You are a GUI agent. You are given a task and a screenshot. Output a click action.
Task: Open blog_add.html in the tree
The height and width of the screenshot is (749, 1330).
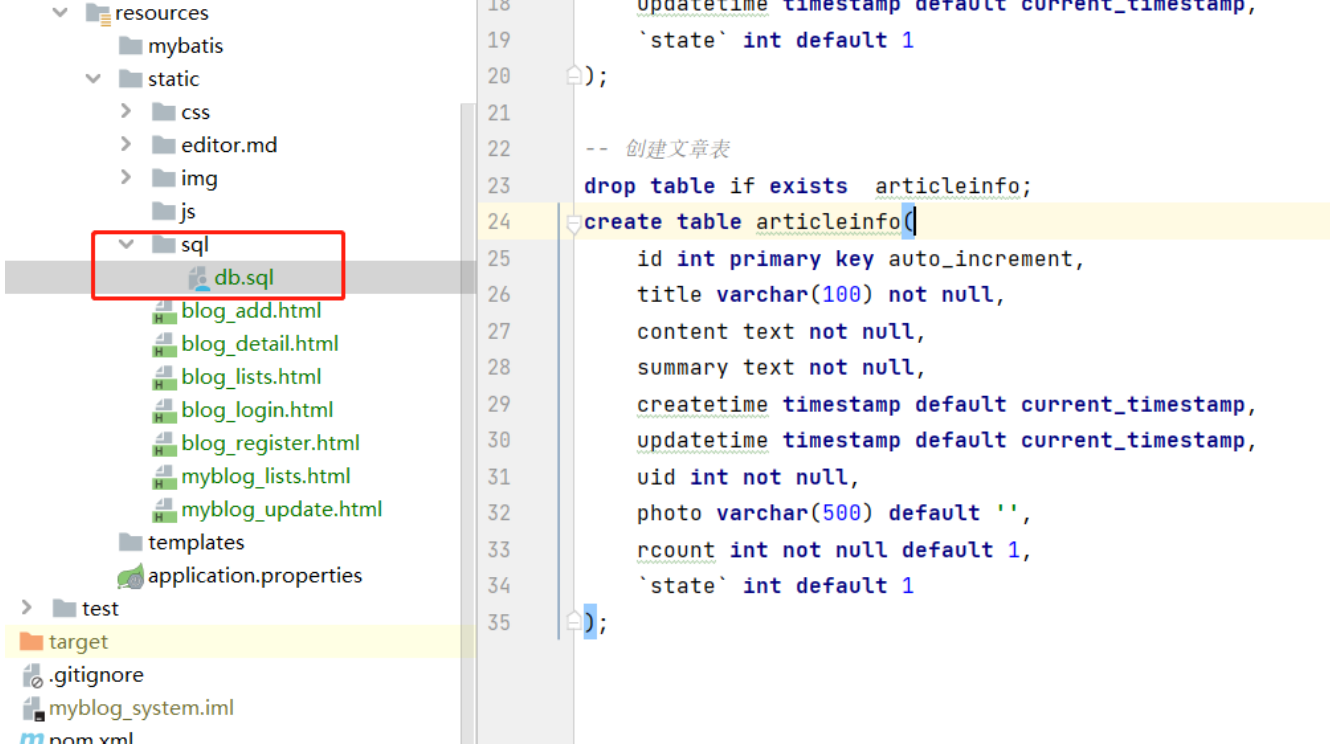point(252,311)
